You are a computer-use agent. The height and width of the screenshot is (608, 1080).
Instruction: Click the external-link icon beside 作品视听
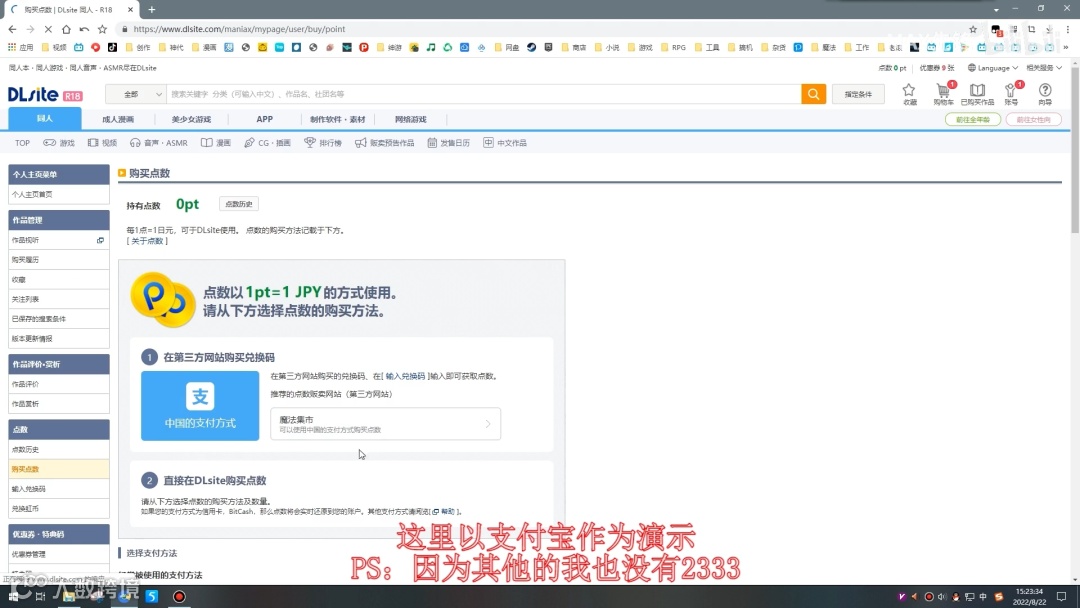coord(101,240)
